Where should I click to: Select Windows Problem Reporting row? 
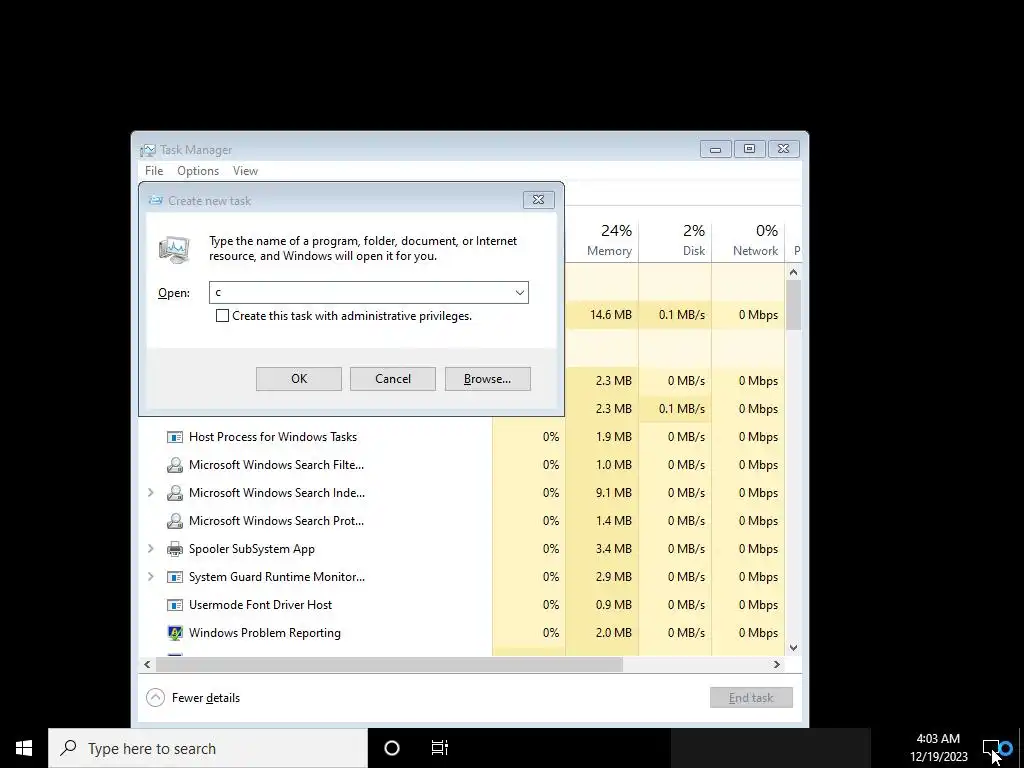462,633
